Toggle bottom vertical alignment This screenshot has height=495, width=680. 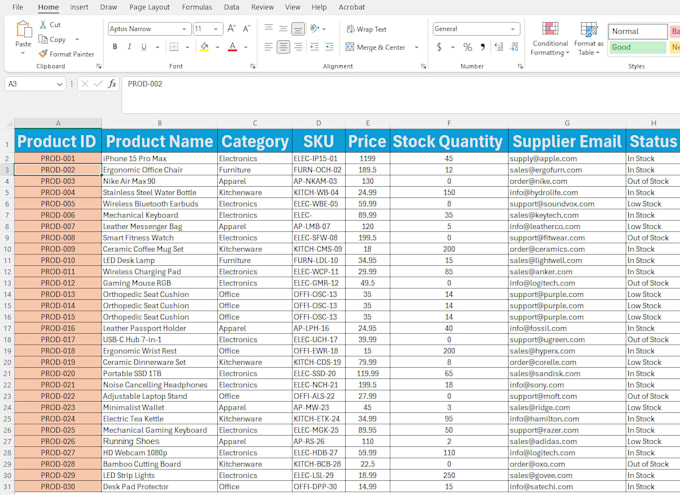point(298,29)
